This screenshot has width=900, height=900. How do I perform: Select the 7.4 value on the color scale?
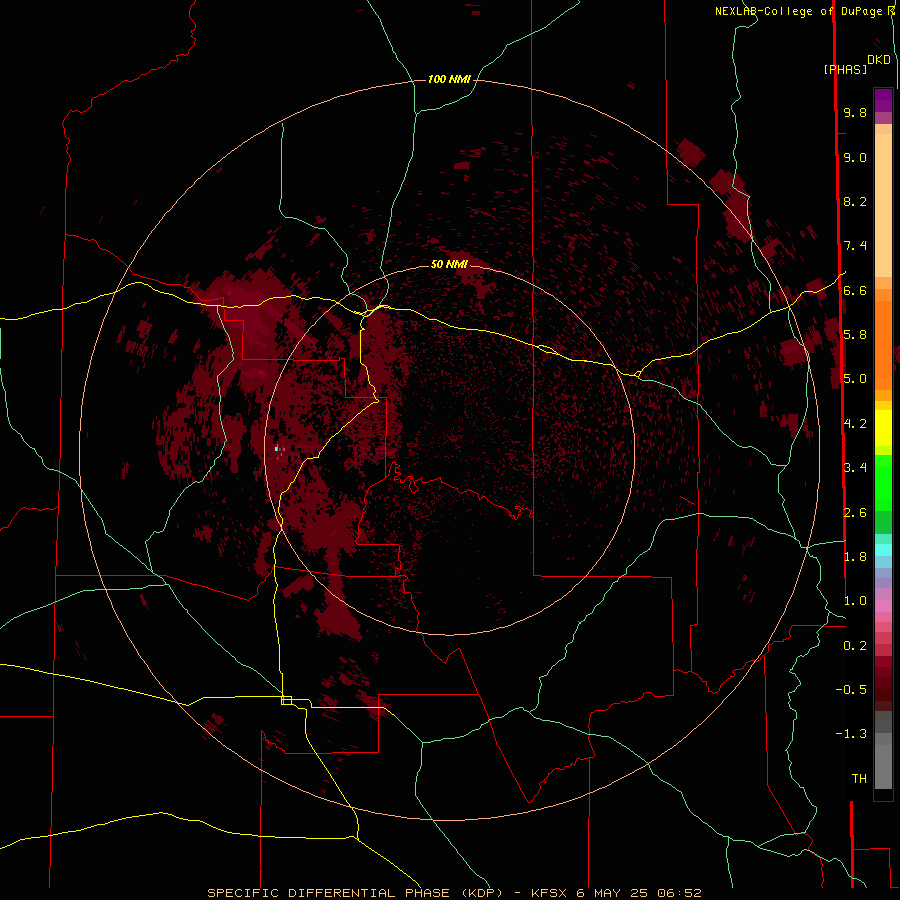(855, 246)
